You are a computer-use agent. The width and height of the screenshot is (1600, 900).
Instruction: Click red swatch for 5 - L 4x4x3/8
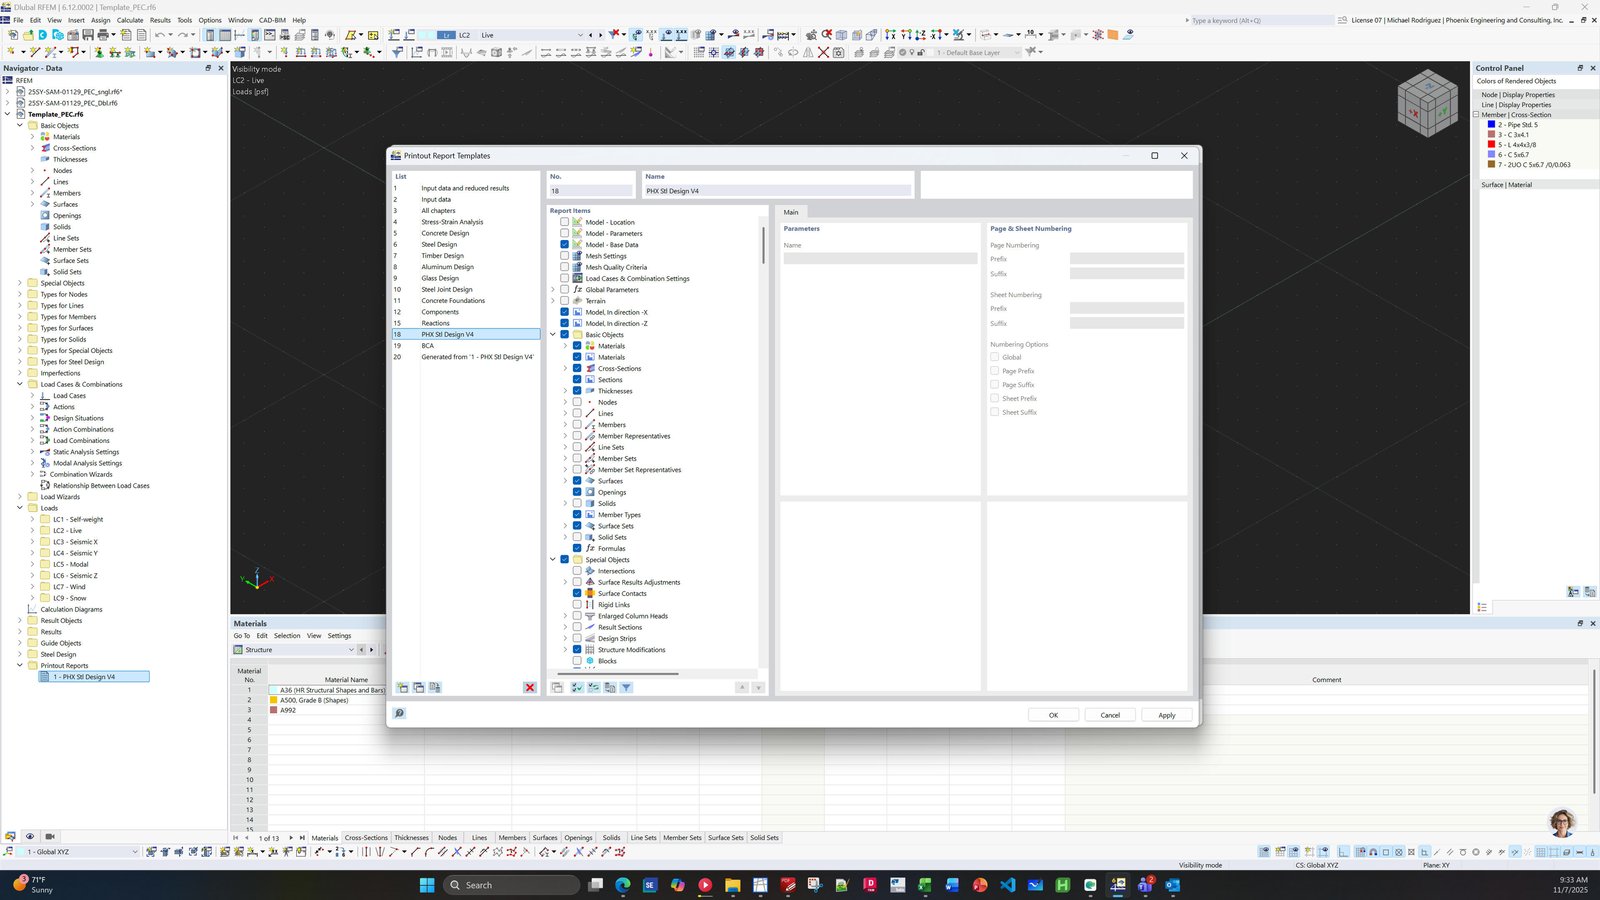[x=1491, y=145]
